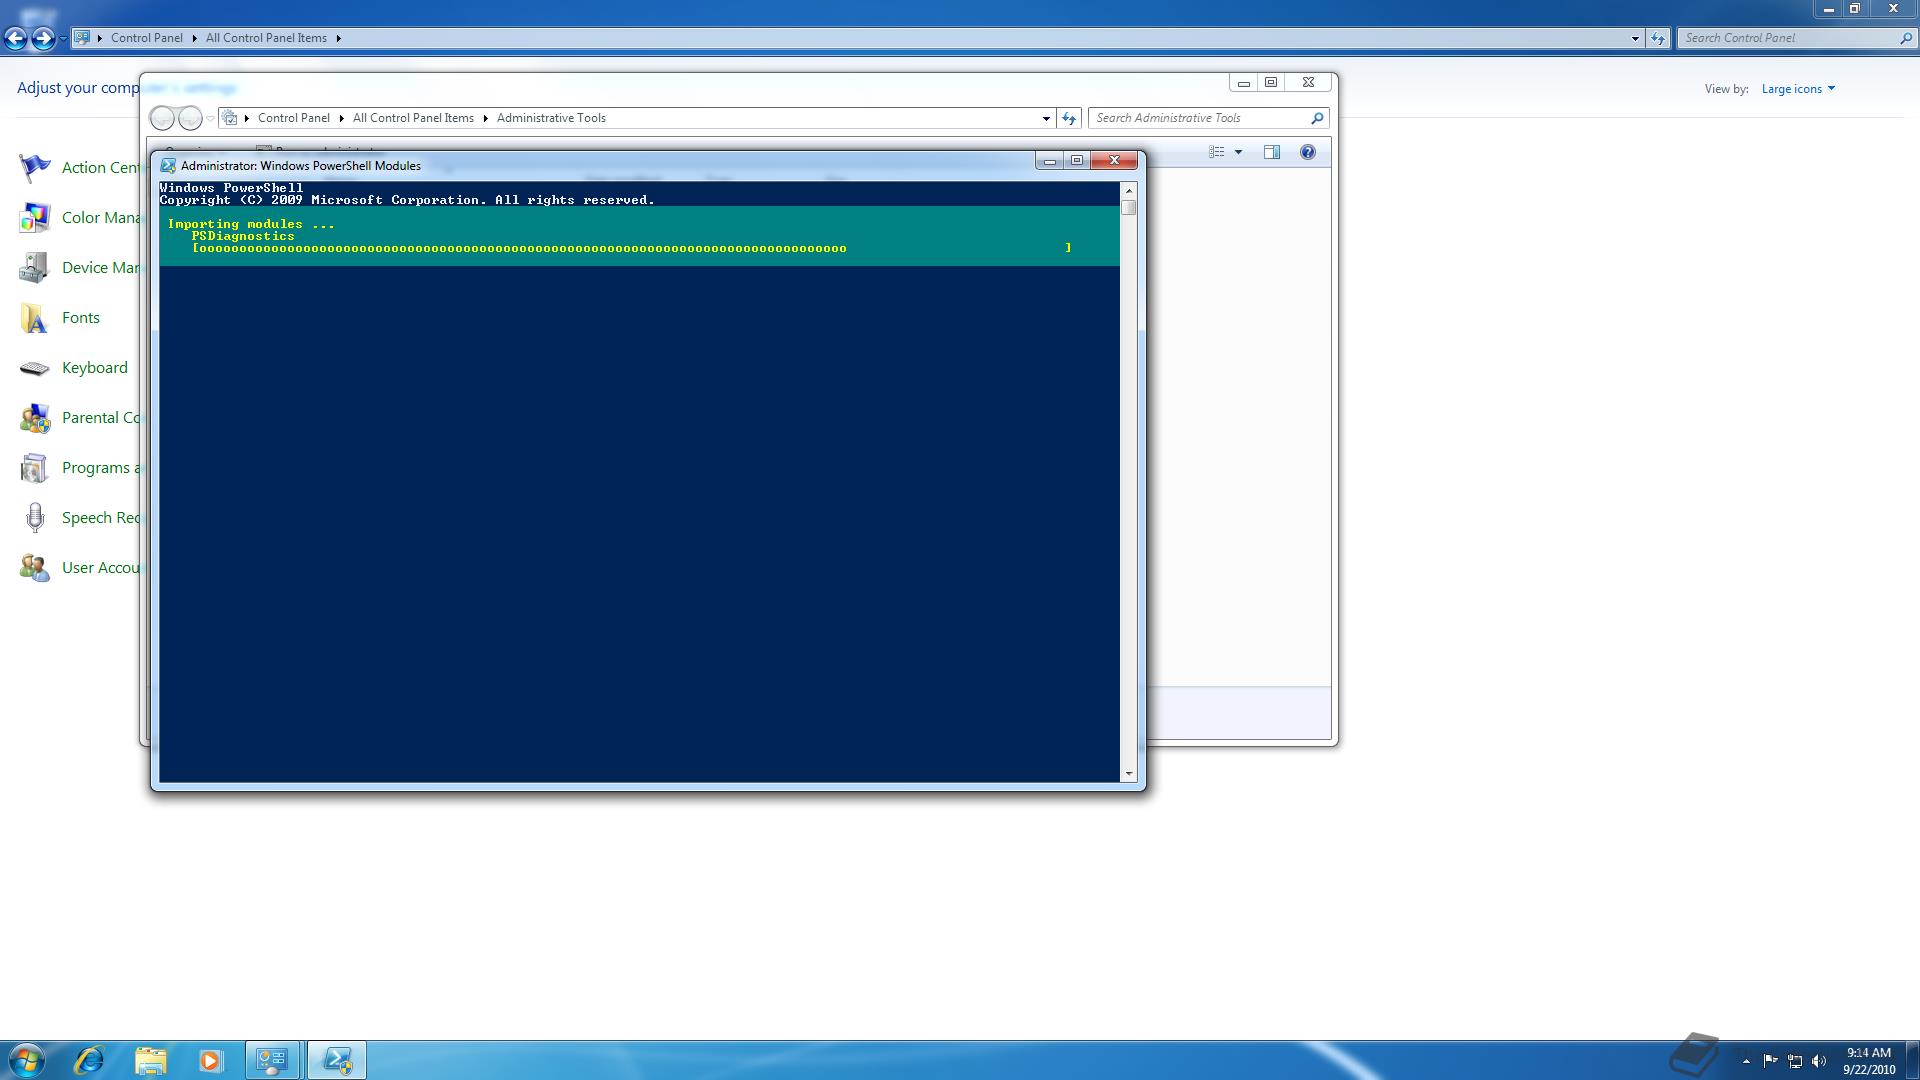Click the Action Center tray flag

(1770, 1061)
